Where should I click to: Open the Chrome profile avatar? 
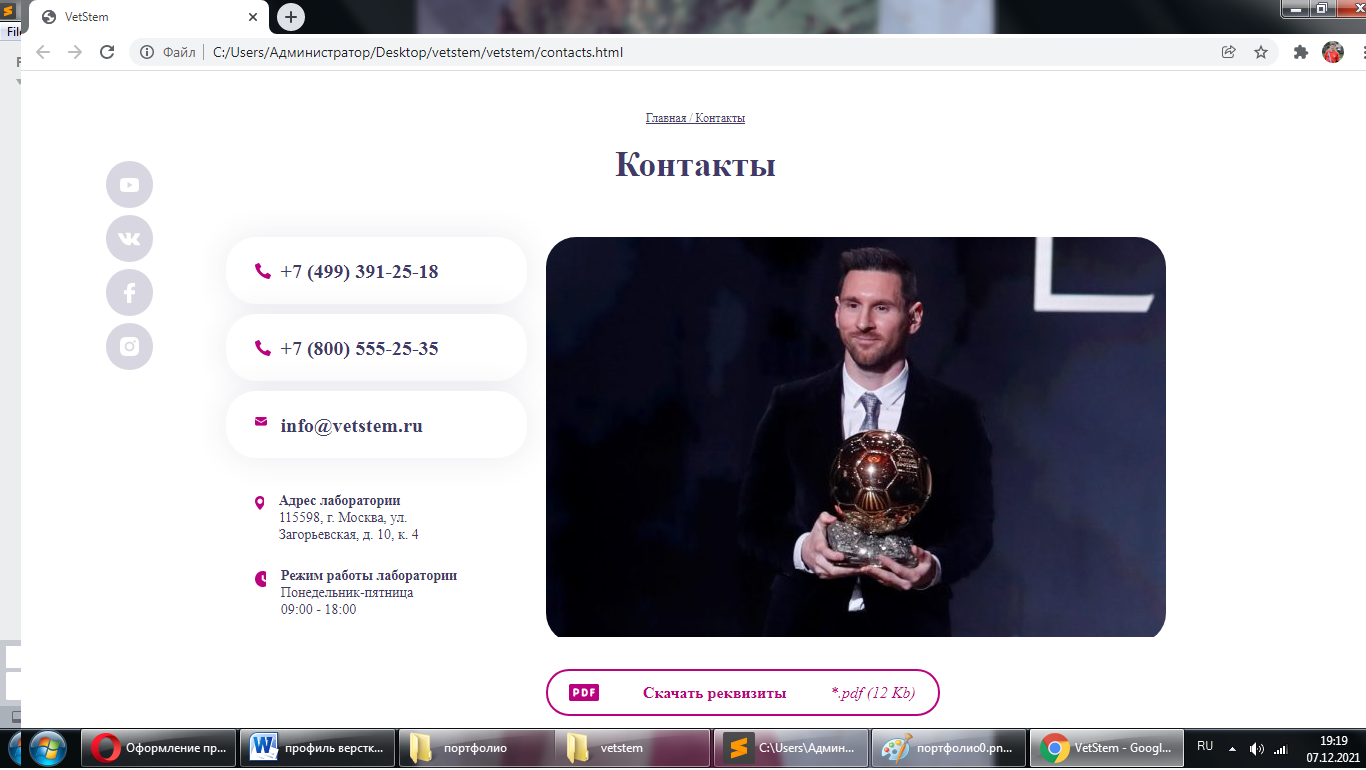(1333, 52)
